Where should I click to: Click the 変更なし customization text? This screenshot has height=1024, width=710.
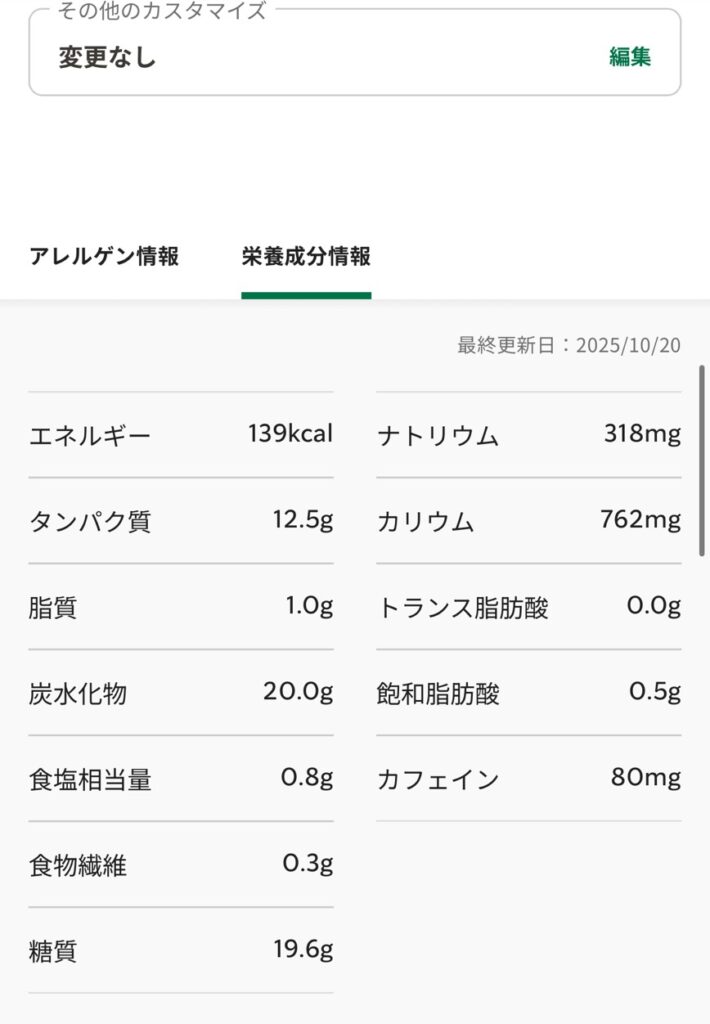click(108, 57)
